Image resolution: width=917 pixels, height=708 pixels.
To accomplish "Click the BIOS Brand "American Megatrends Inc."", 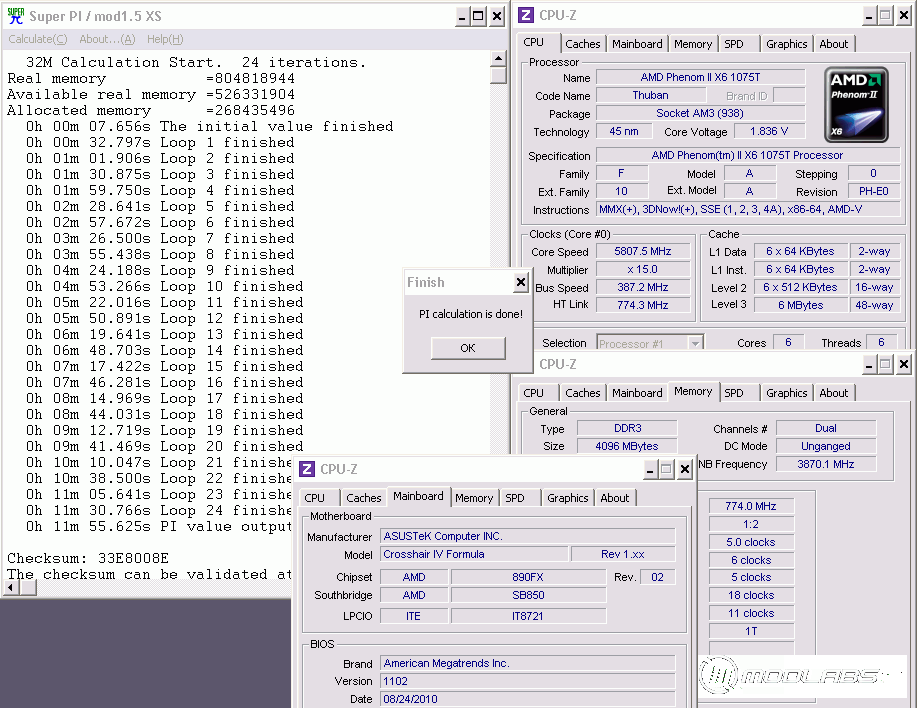I will coord(528,664).
